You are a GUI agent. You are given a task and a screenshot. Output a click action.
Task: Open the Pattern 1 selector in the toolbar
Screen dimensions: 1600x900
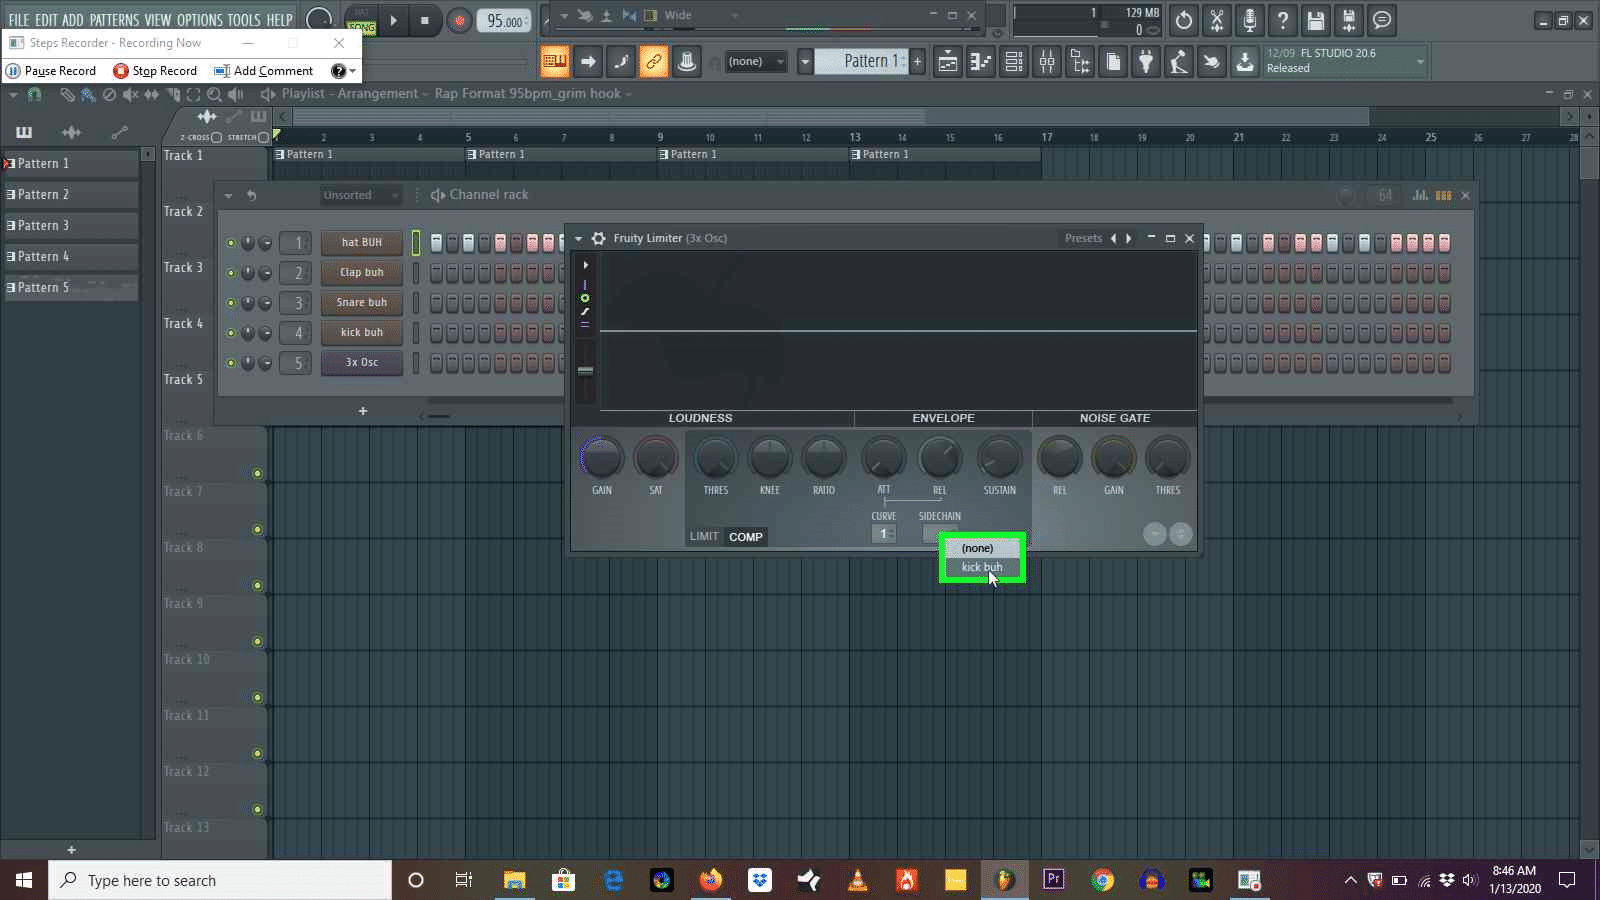(x=860, y=61)
